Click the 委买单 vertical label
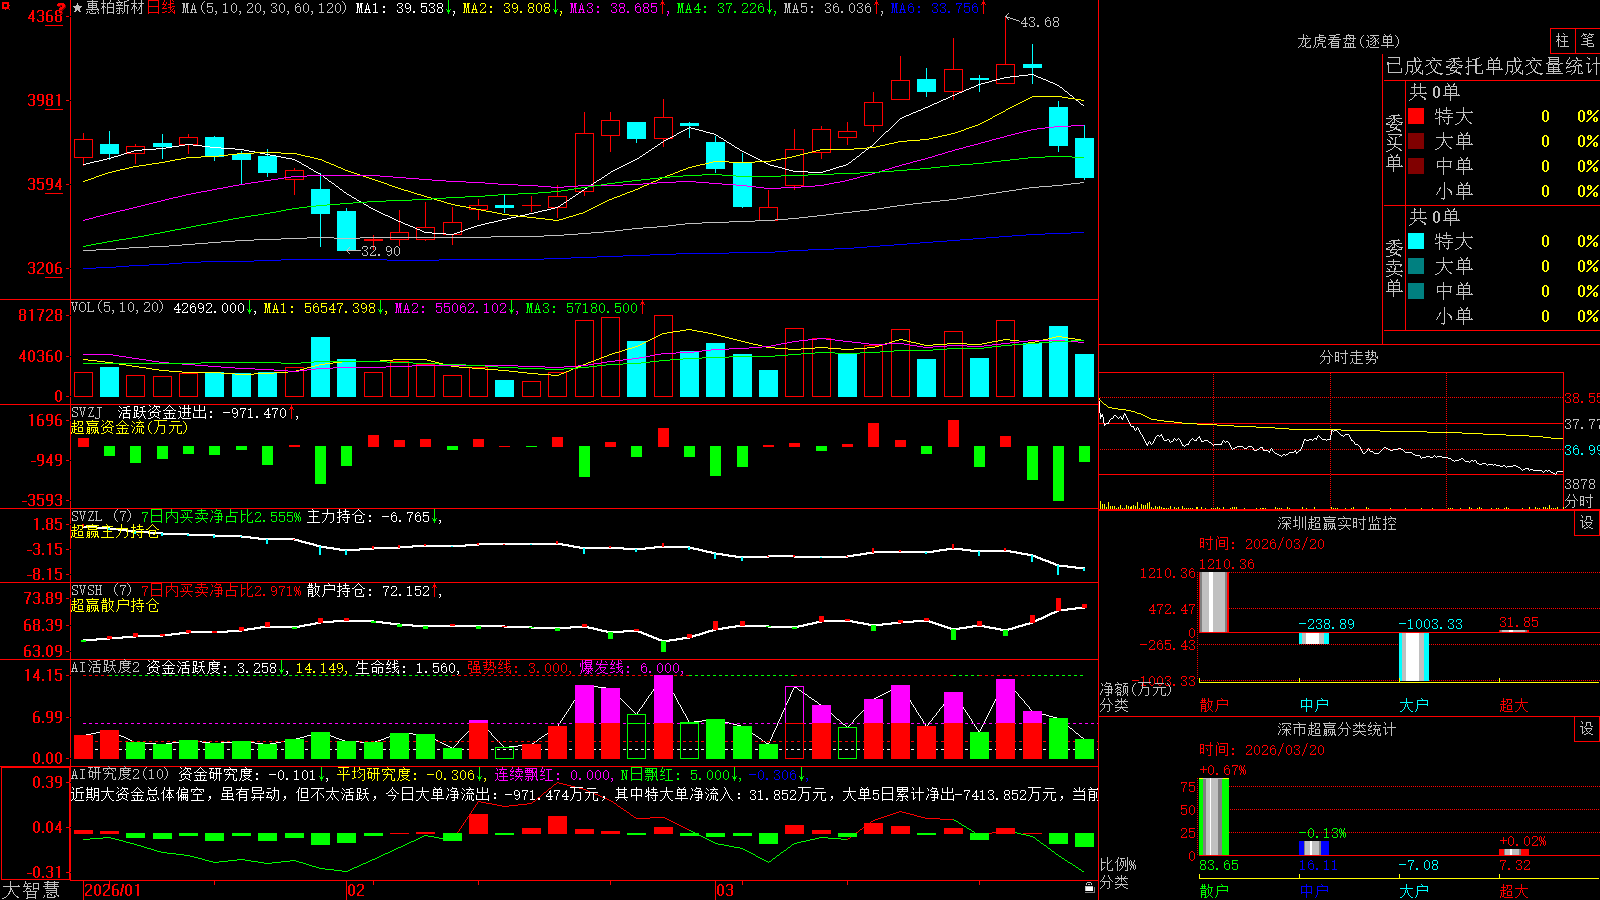The width and height of the screenshot is (1600, 900). click(x=1394, y=143)
